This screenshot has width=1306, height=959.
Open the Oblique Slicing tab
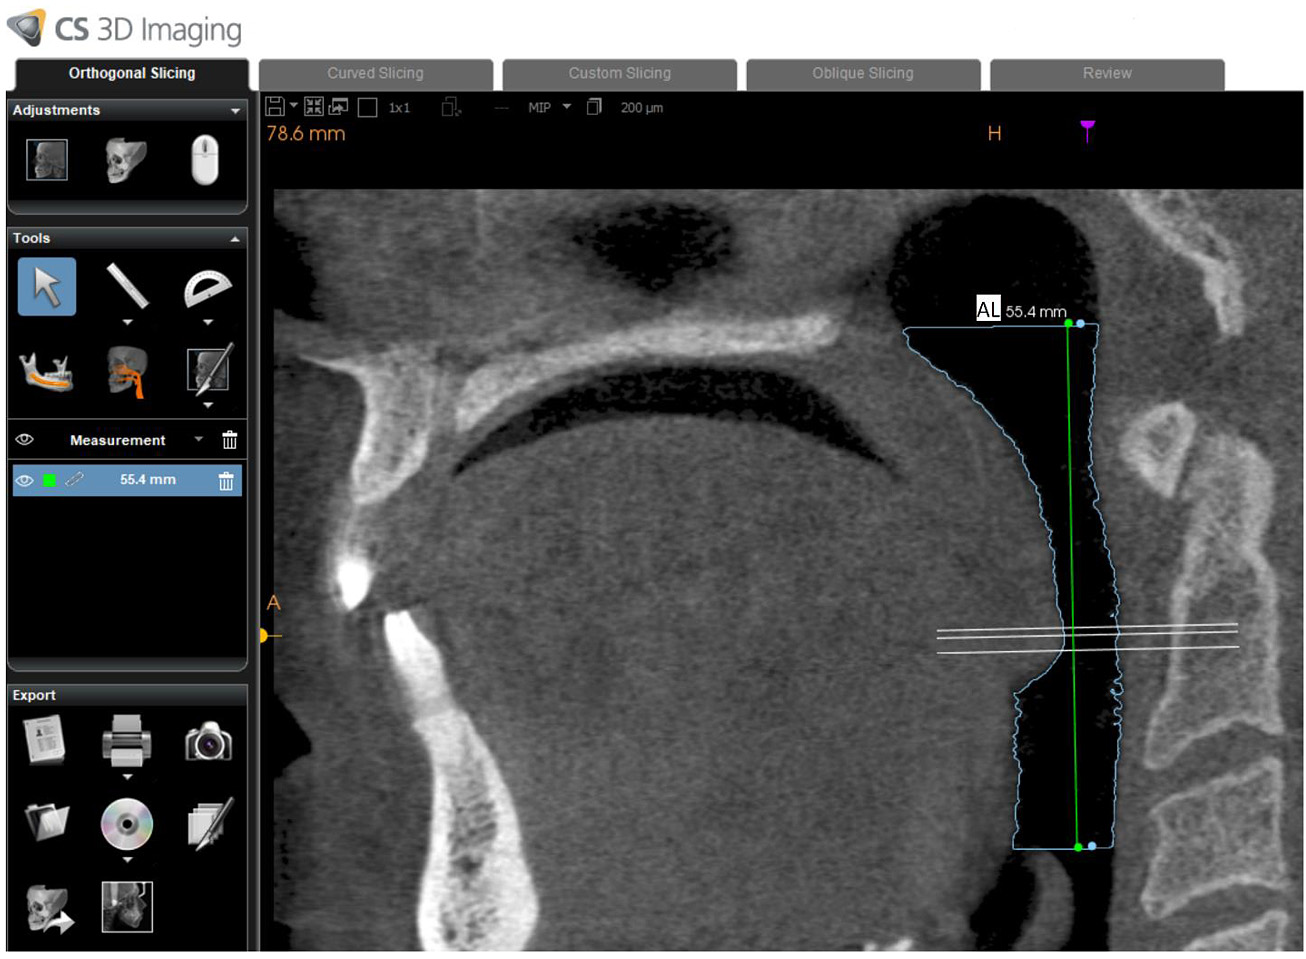862,74
